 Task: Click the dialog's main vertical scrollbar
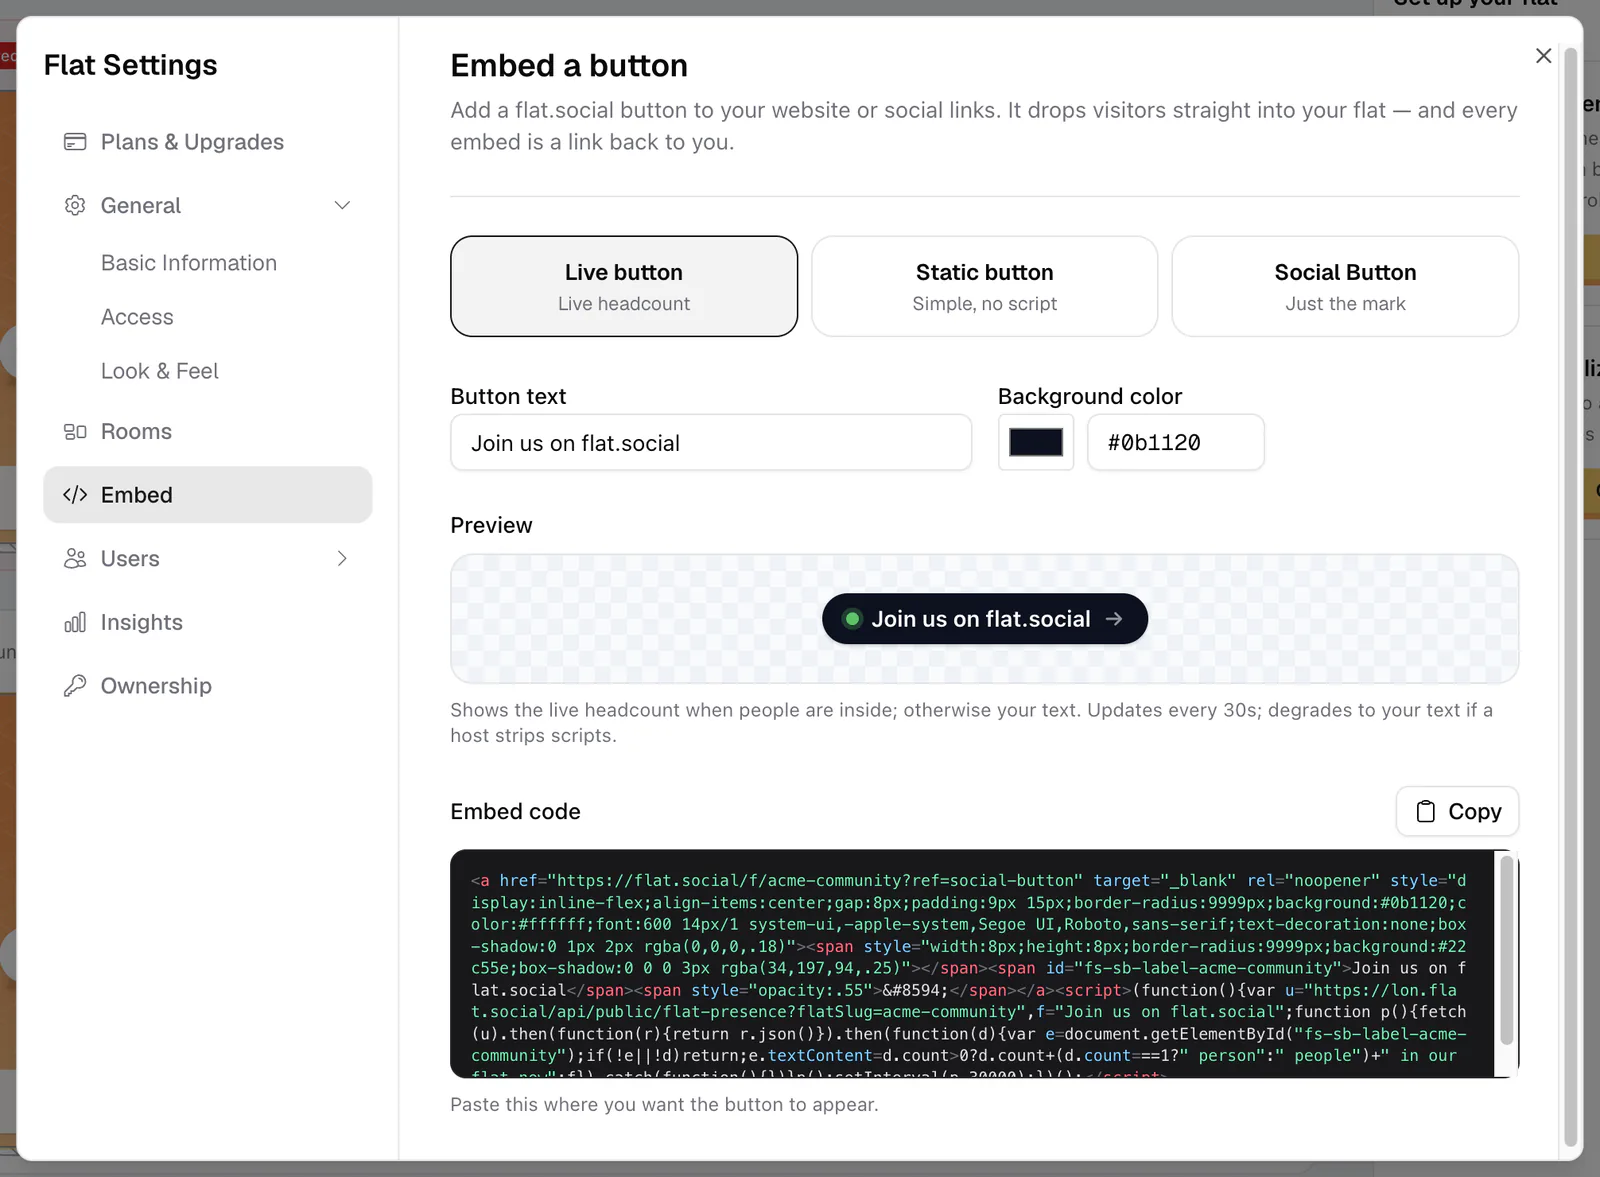tap(1570, 596)
